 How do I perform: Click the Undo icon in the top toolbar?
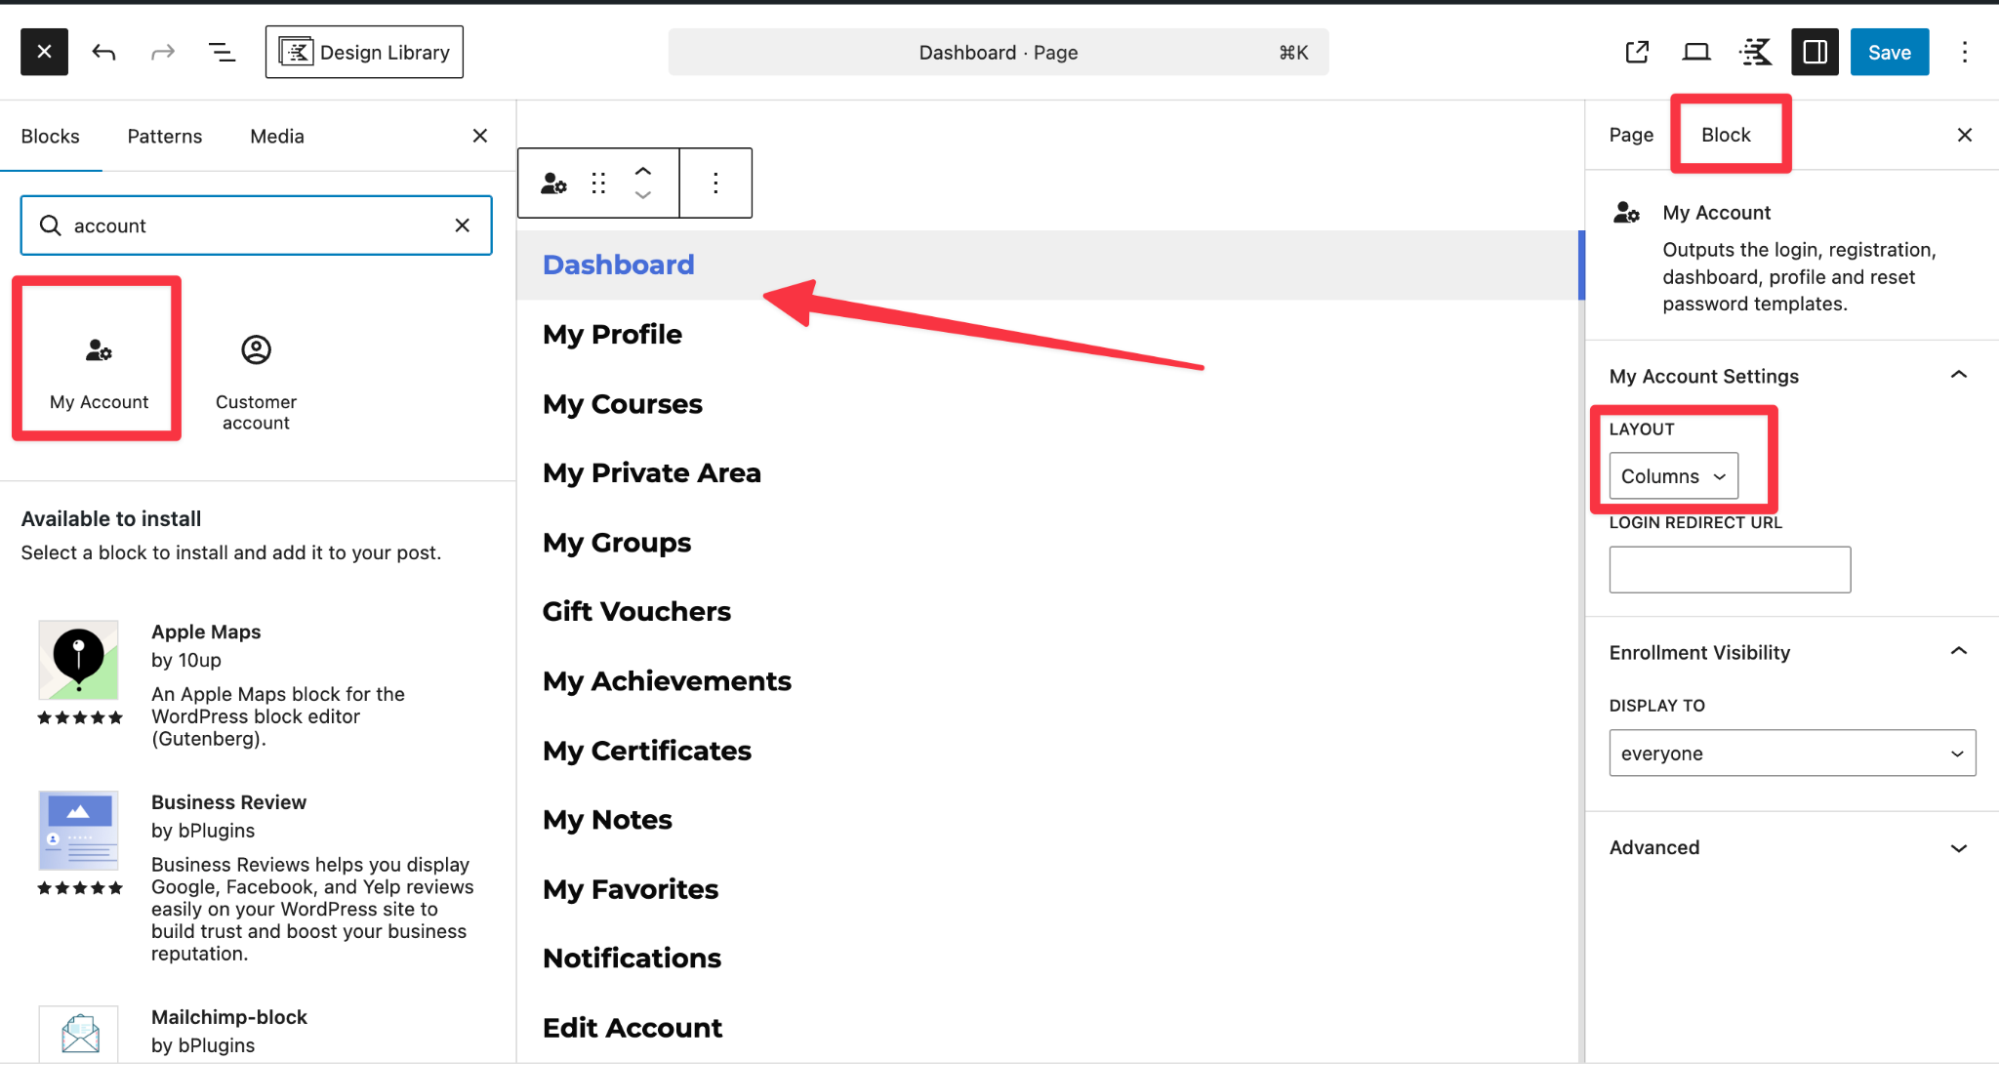(103, 51)
